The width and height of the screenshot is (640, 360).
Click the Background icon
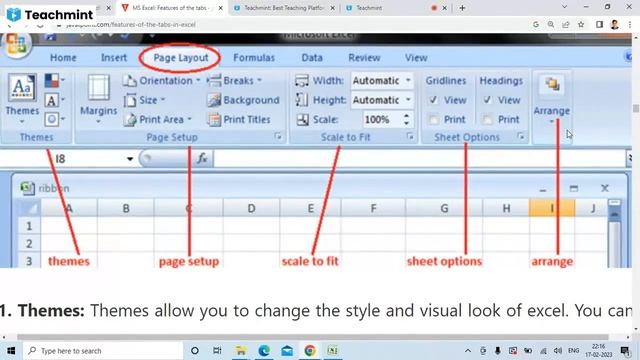tap(214, 100)
